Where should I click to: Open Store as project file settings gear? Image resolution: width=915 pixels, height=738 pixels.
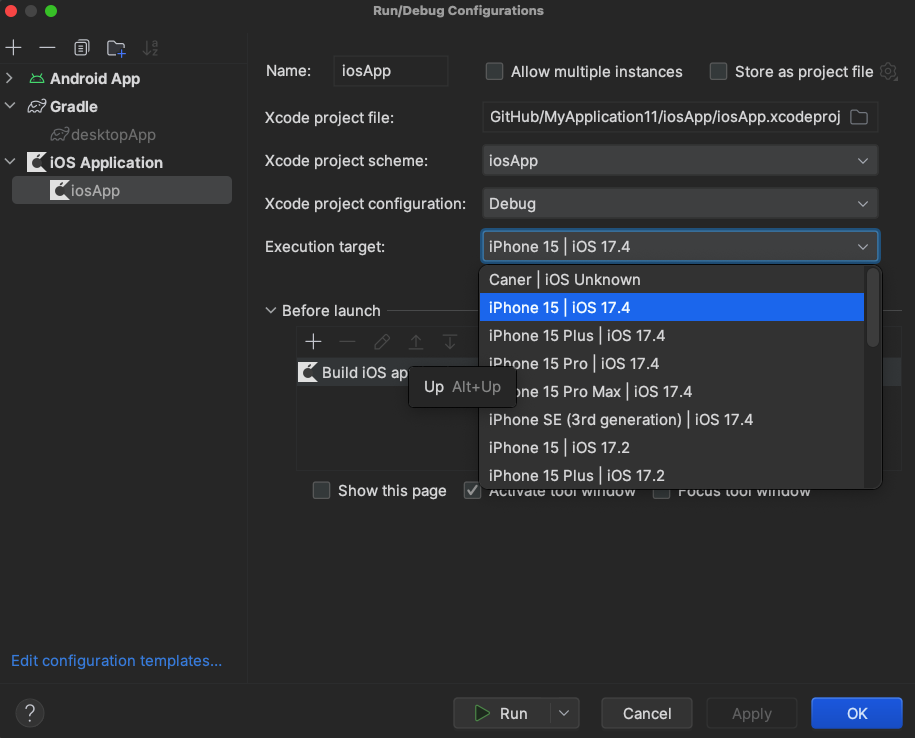point(888,71)
